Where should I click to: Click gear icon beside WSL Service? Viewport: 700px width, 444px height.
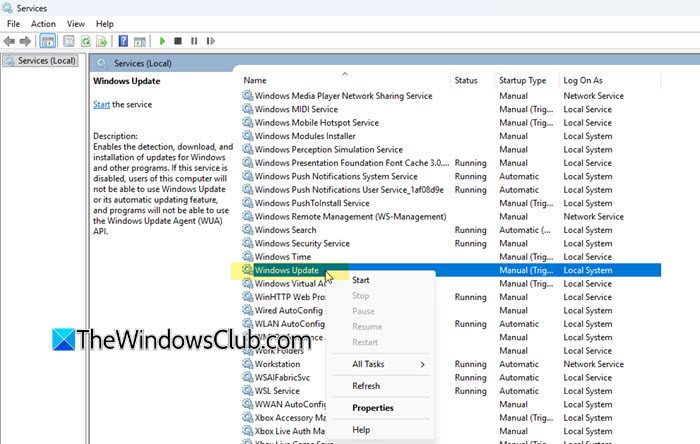point(247,390)
